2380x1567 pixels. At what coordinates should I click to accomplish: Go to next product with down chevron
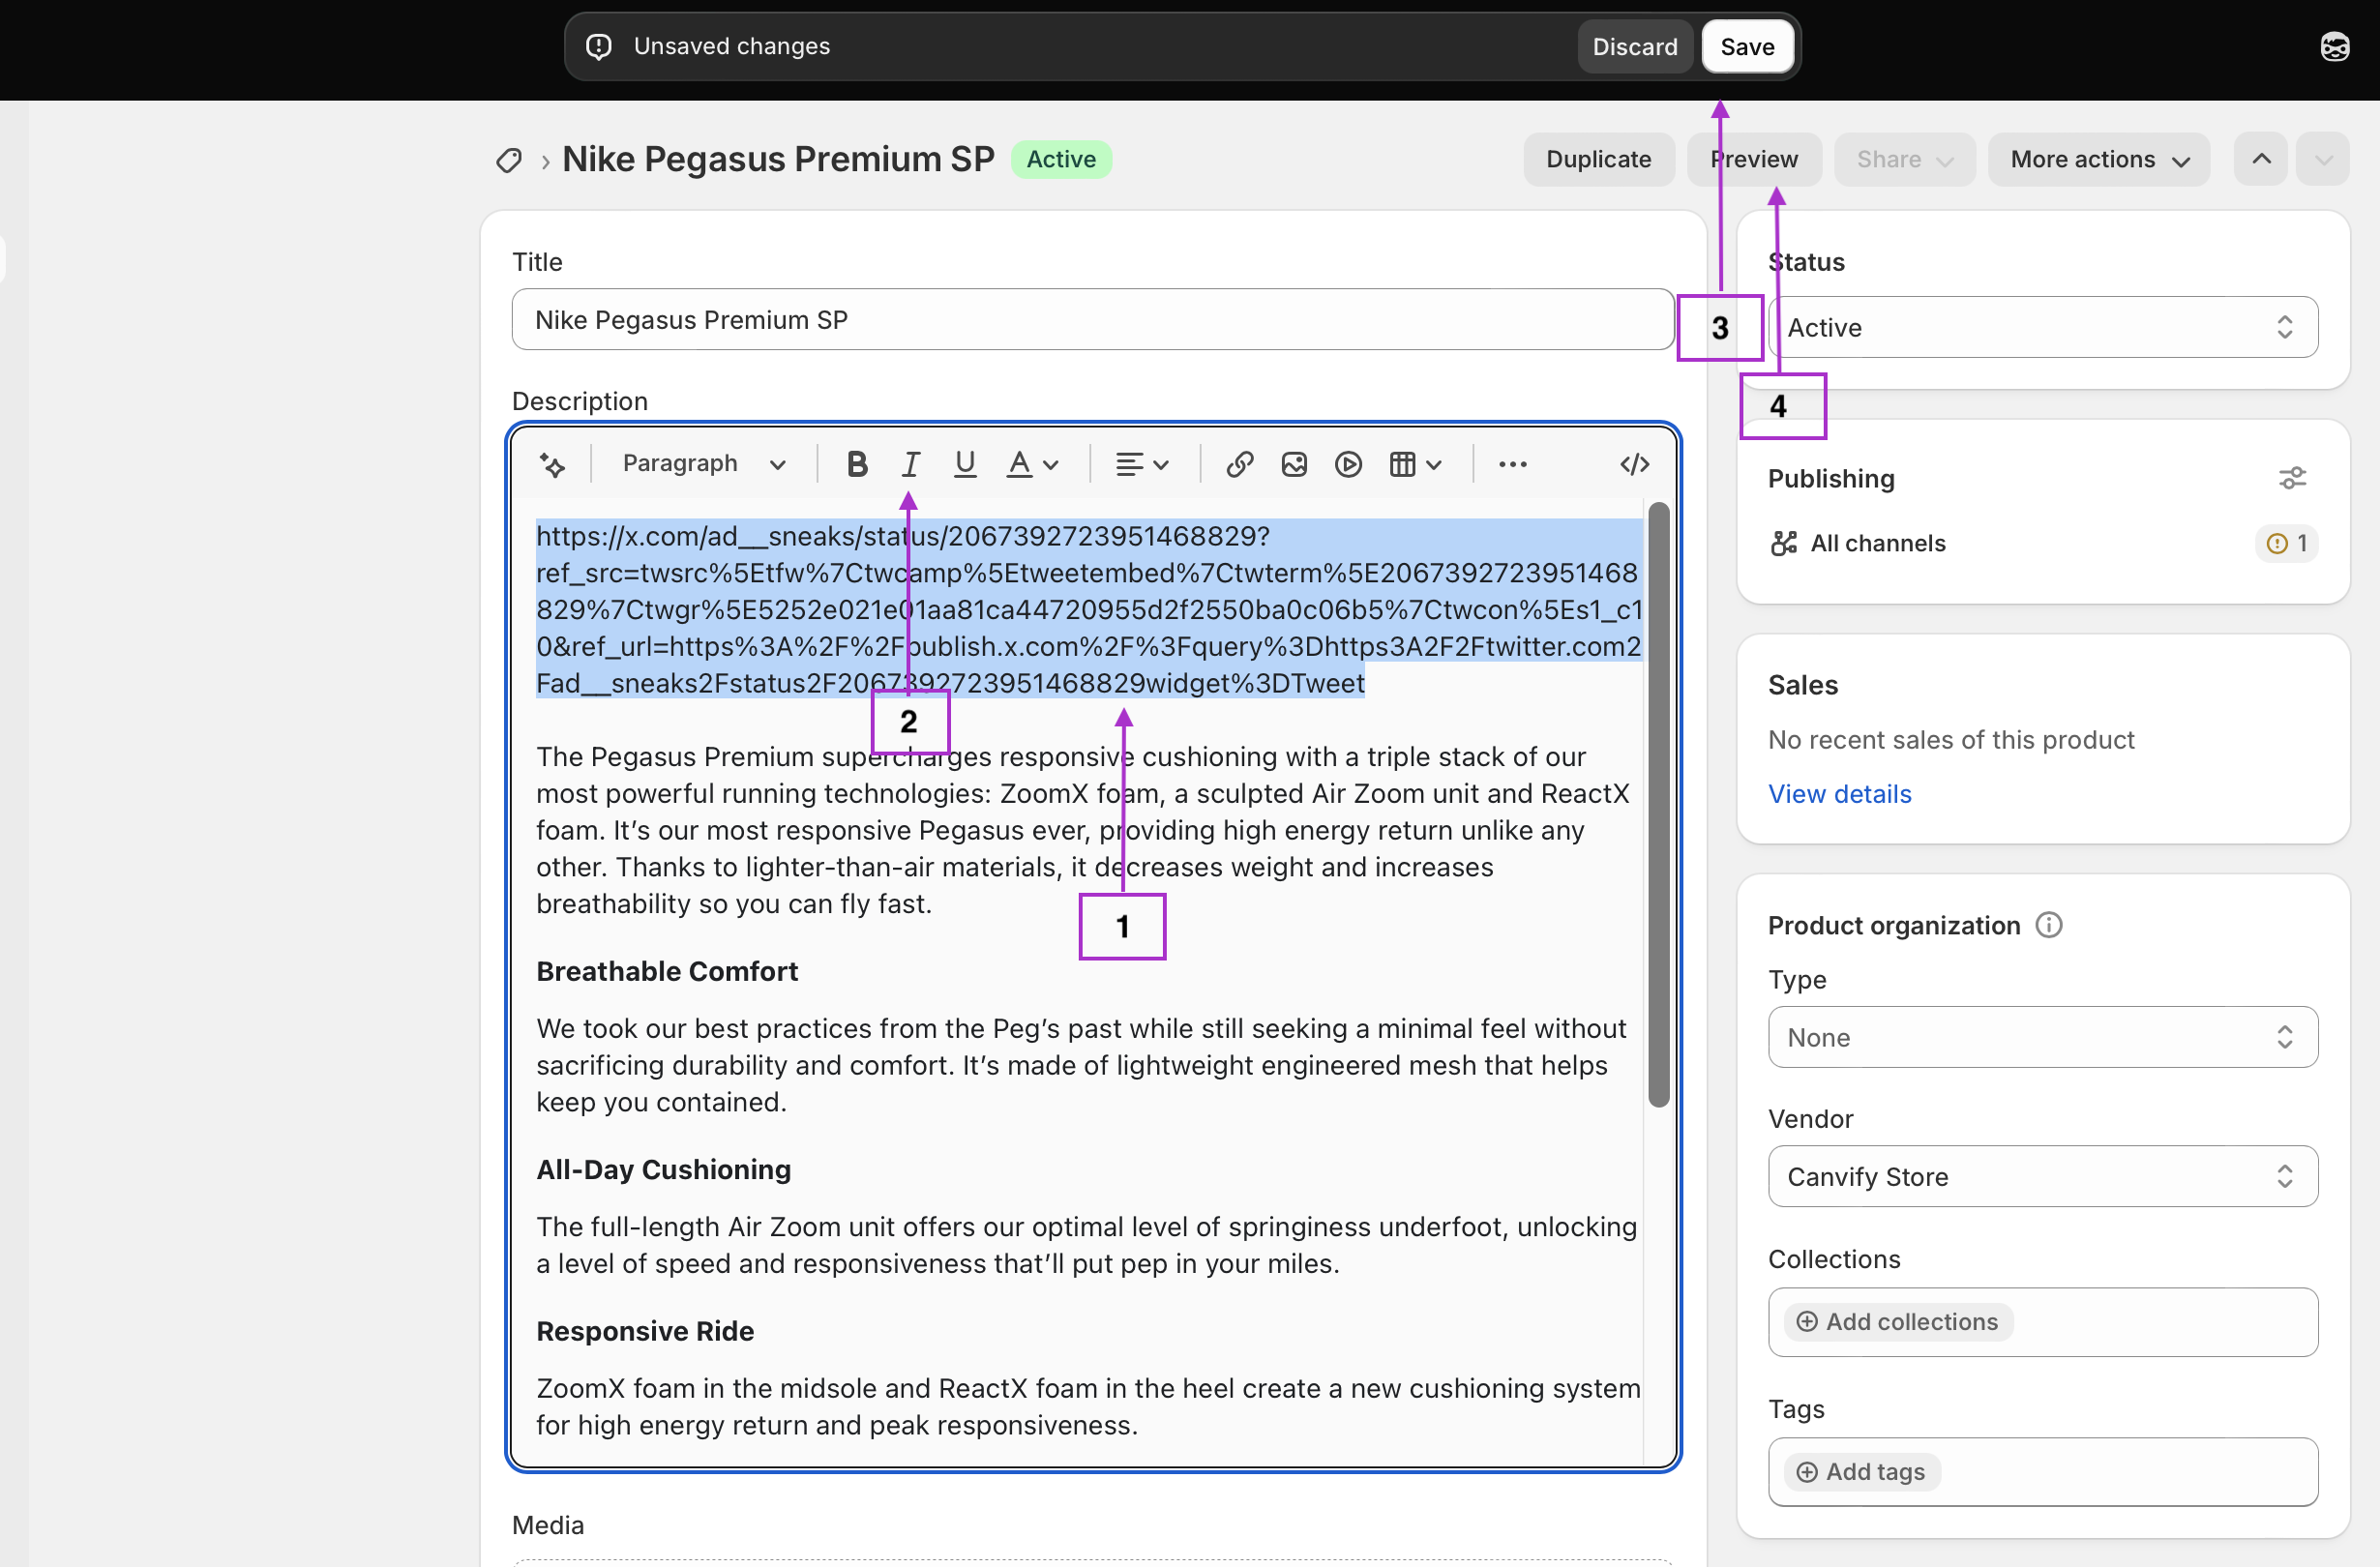point(2322,159)
